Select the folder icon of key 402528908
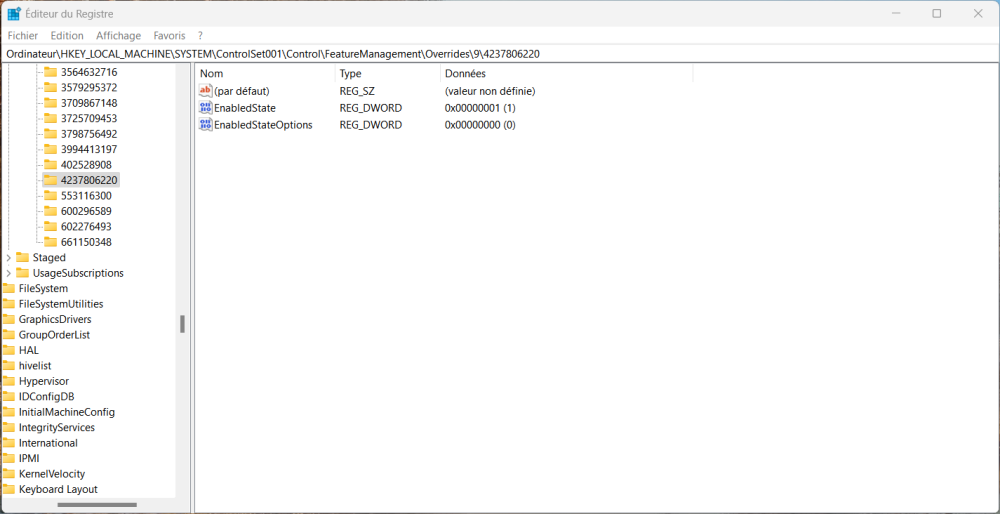Screen dimensions: 1000x514 [50, 165]
